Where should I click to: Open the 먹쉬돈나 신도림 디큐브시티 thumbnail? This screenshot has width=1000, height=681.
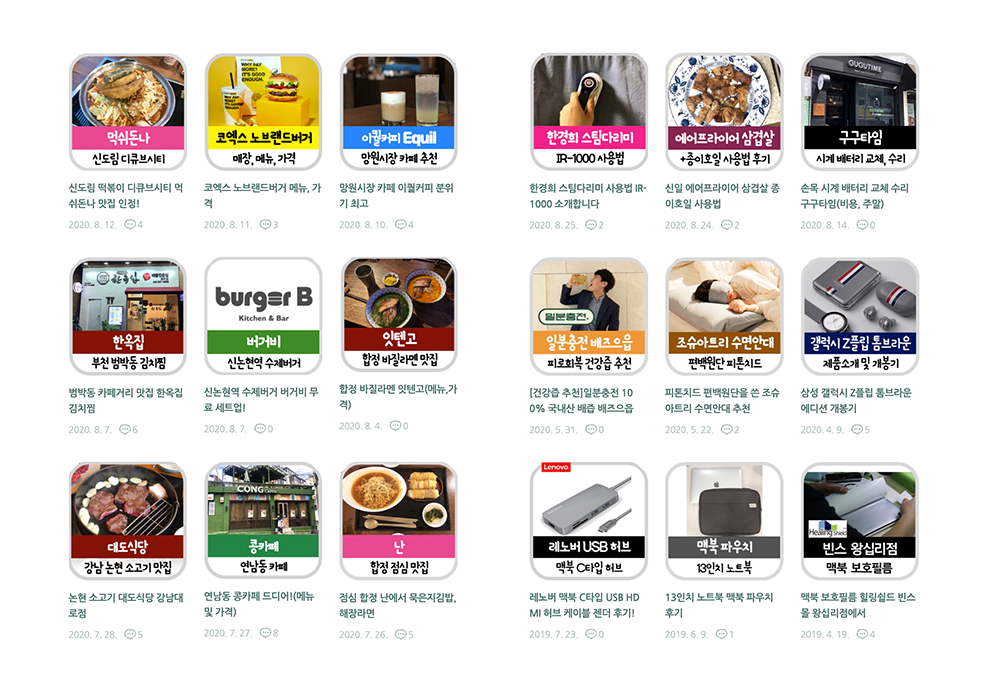click(128, 112)
